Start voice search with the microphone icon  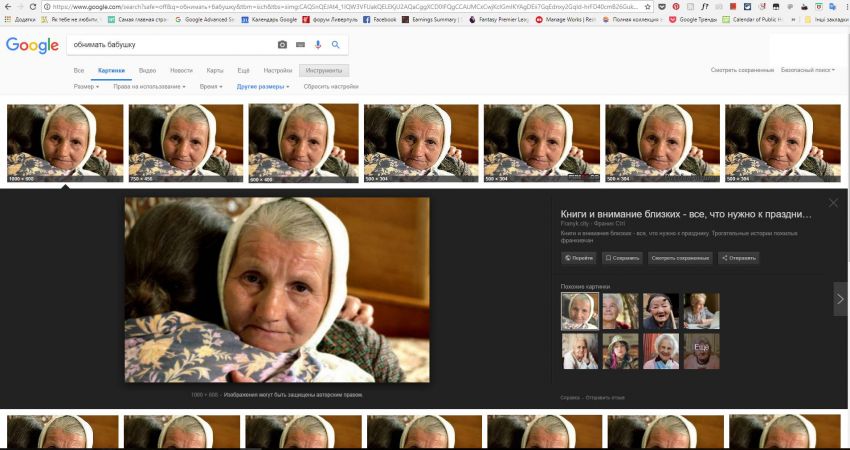pyautogui.click(x=318, y=45)
